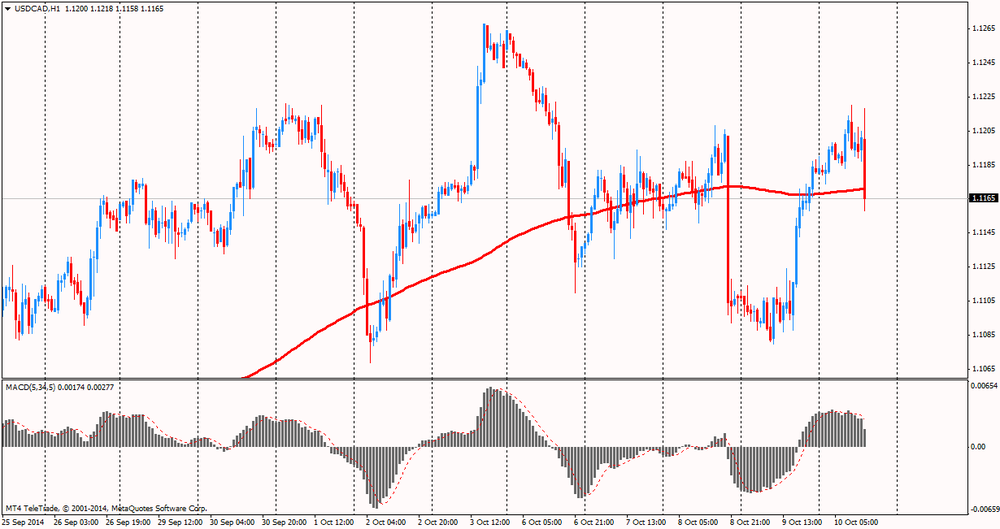Select the current price label 1.1165
The image size is (1000, 529).
tap(982, 199)
